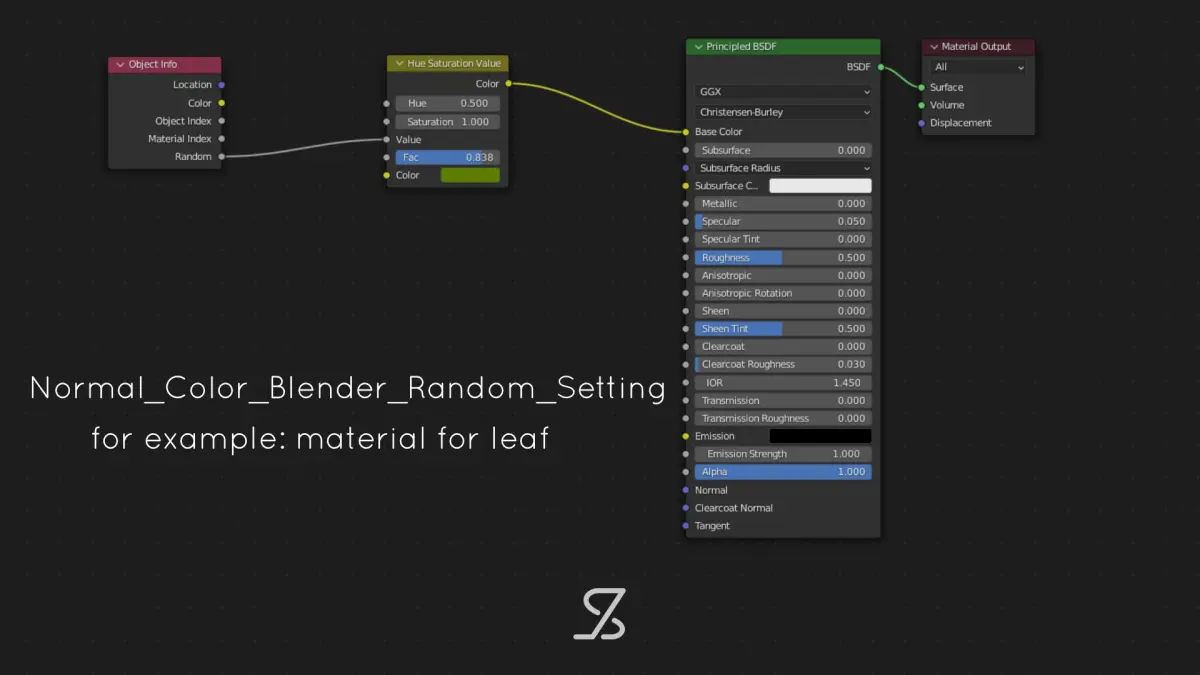Click the Metallic input socket
This screenshot has height=675, width=1200.
(x=685, y=204)
